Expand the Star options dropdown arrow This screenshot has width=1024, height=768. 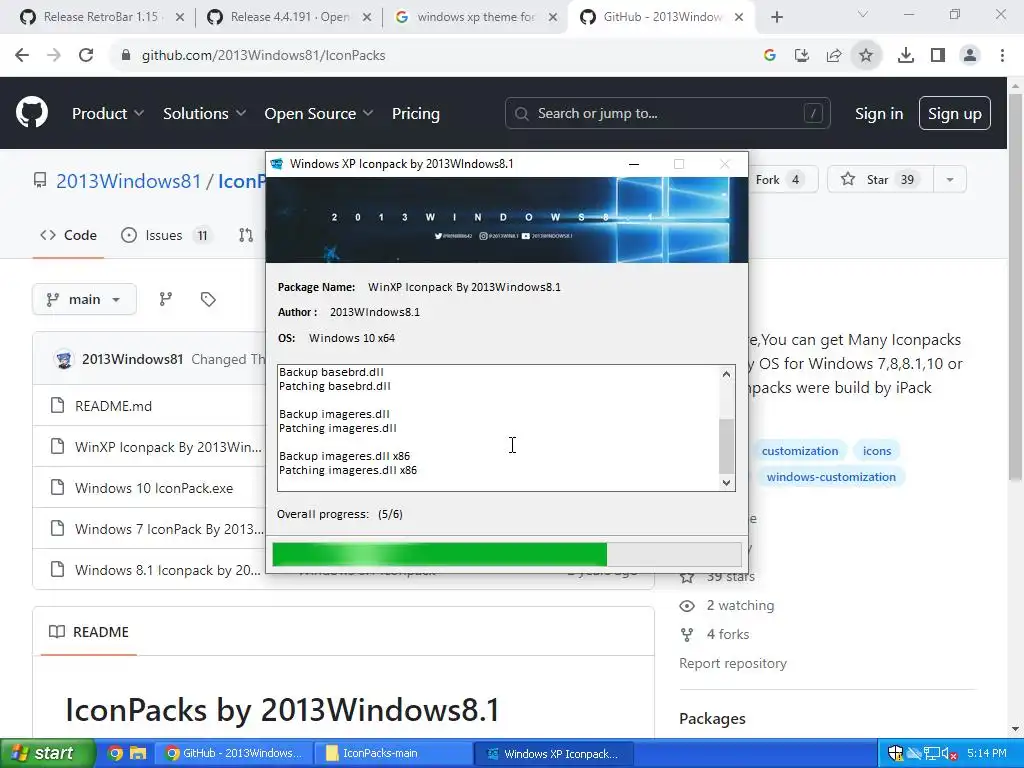coord(950,180)
